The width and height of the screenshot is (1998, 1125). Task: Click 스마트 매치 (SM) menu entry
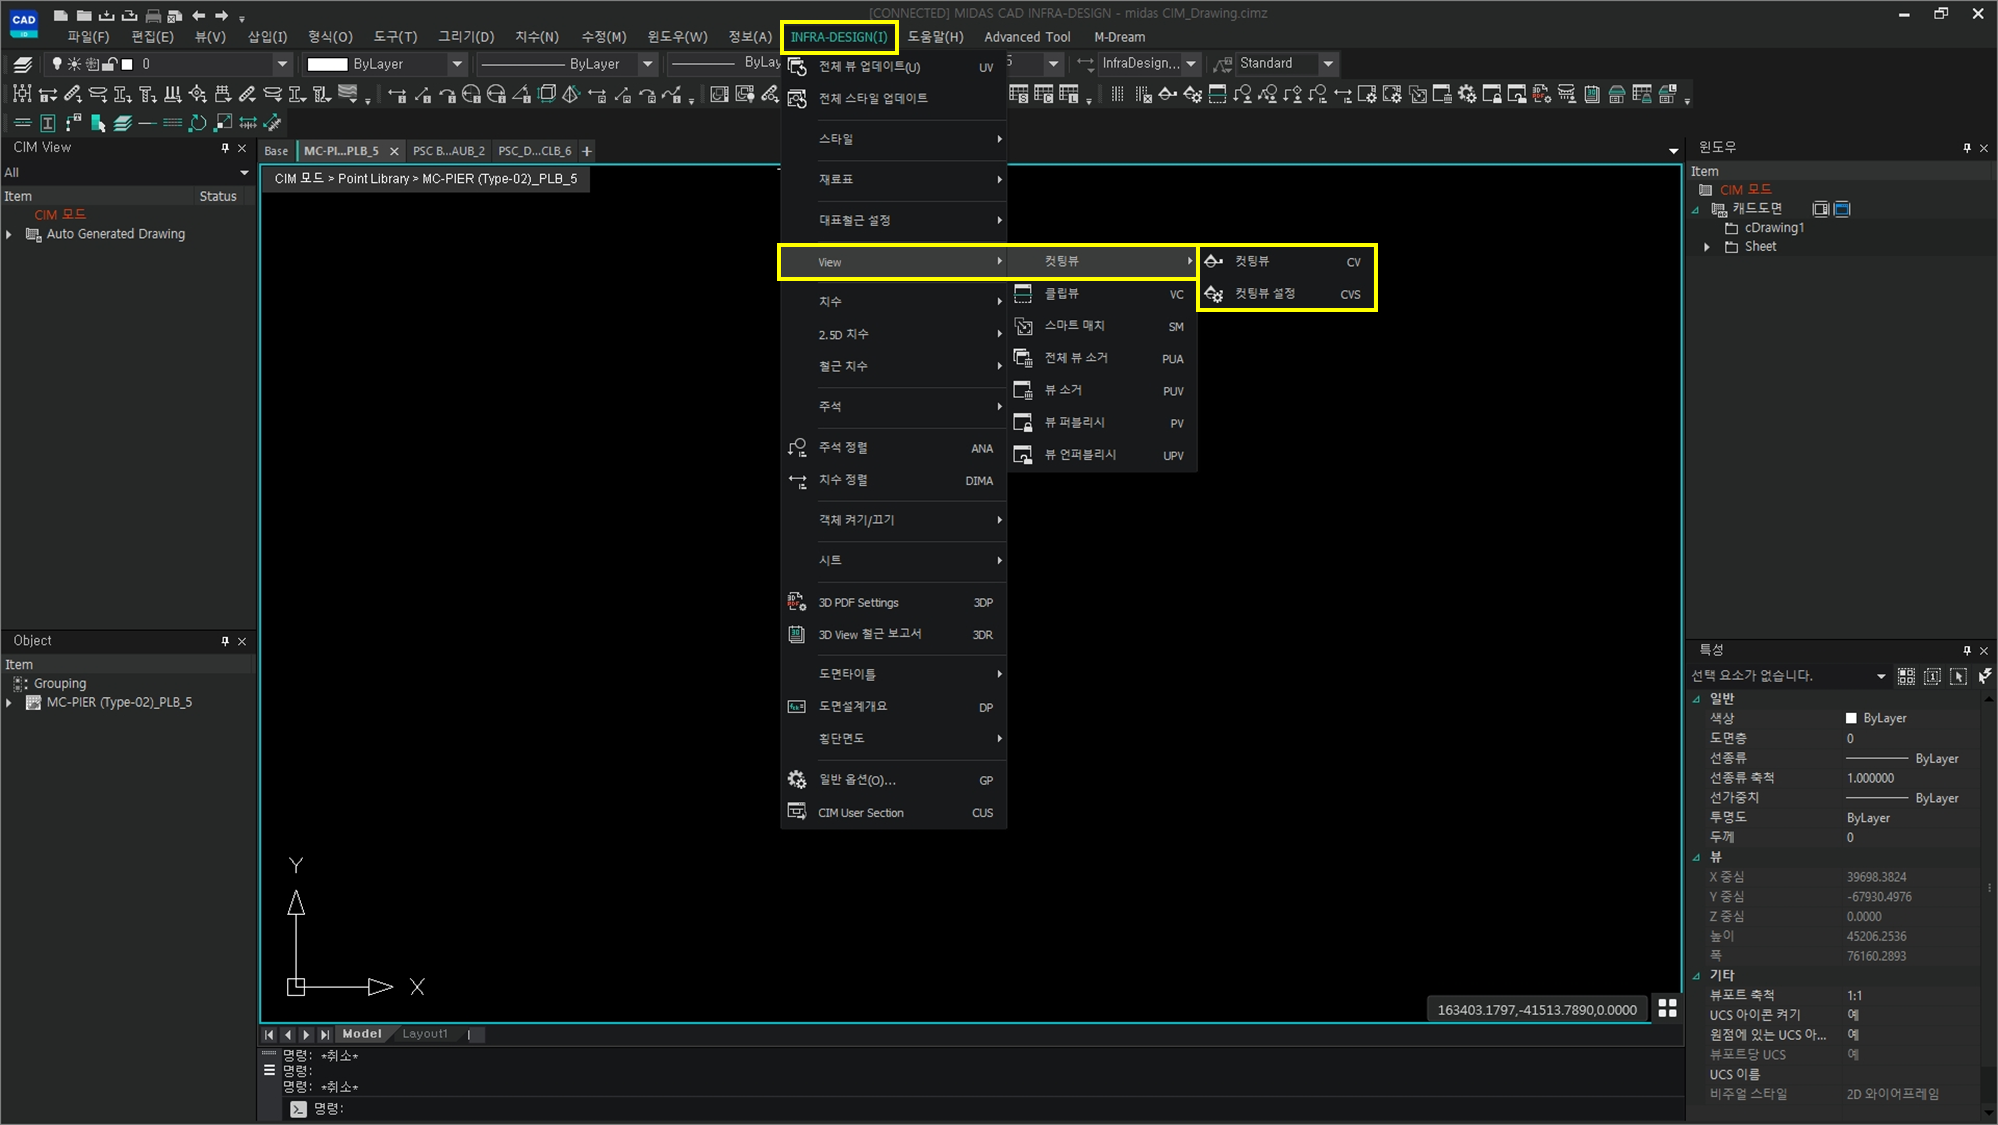tap(1101, 326)
